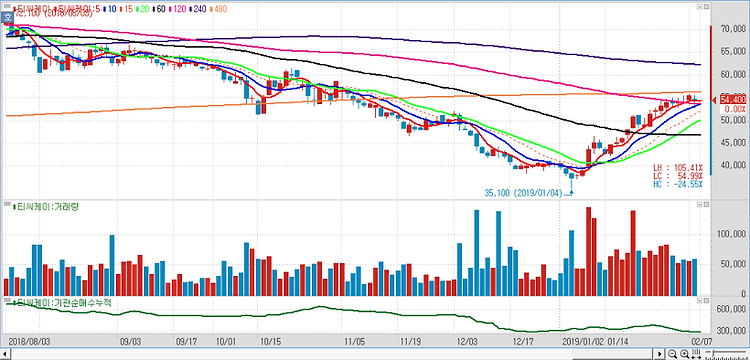Image resolution: width=750 pixels, height=360 pixels.
Task: Select the 10-day moving average legend
Action: click(x=110, y=9)
